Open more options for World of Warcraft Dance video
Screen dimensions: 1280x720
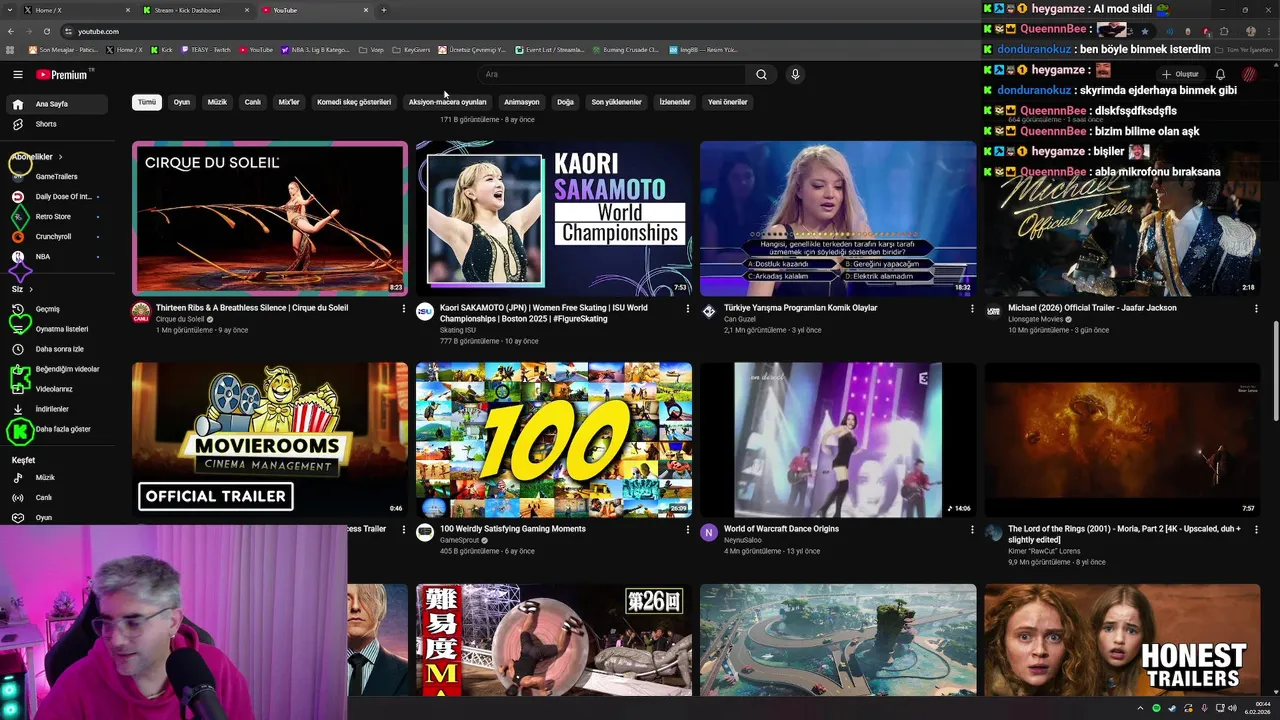[971, 530]
